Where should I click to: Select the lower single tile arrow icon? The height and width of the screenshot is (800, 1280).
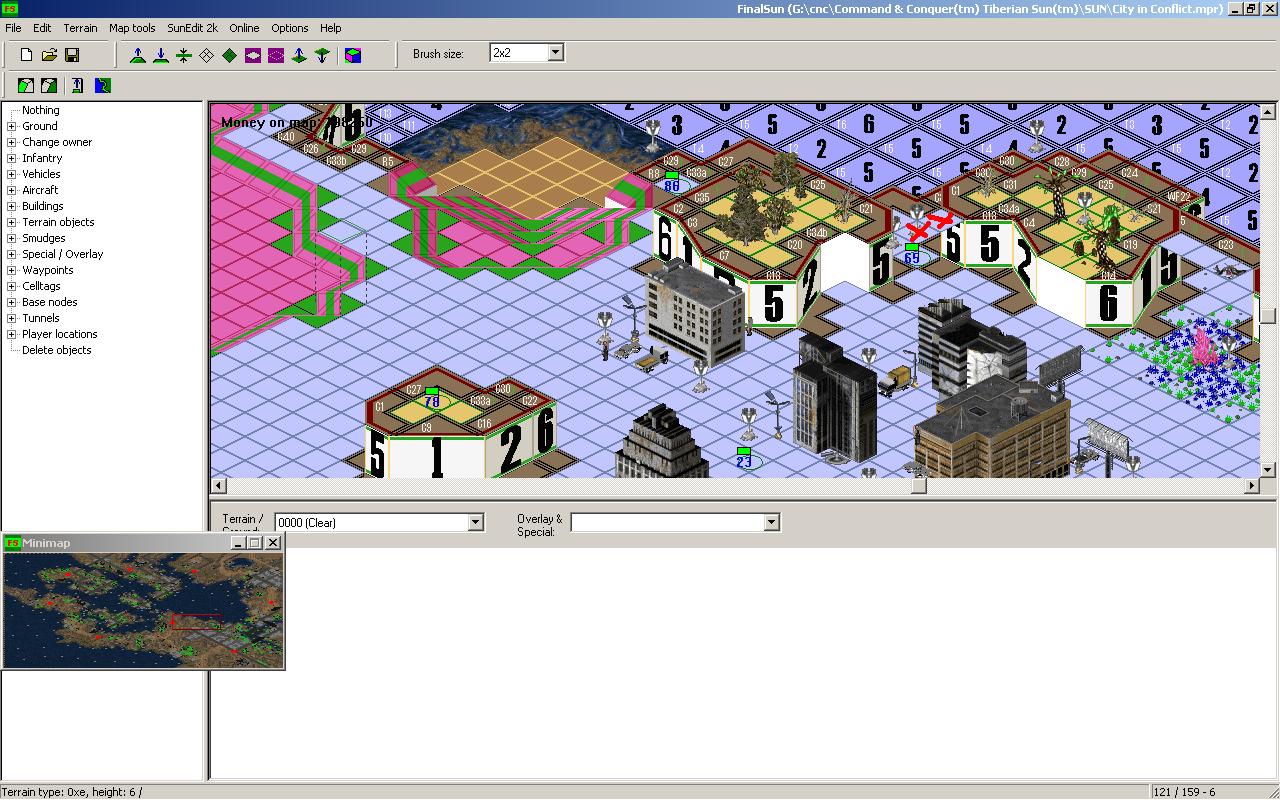point(322,55)
